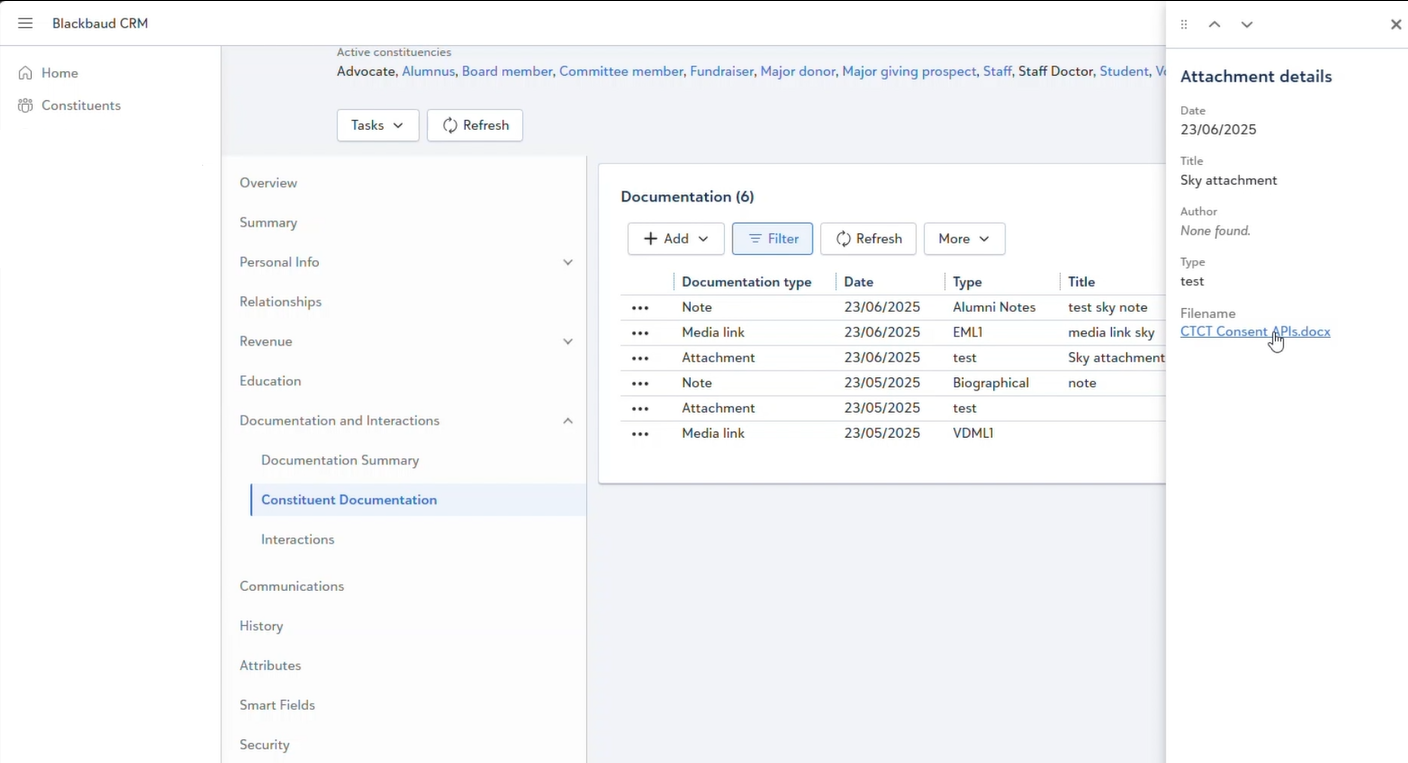Screen dimensions: 1408x763
Task: Open the hamburger navigation menu
Action: click(x=25, y=23)
